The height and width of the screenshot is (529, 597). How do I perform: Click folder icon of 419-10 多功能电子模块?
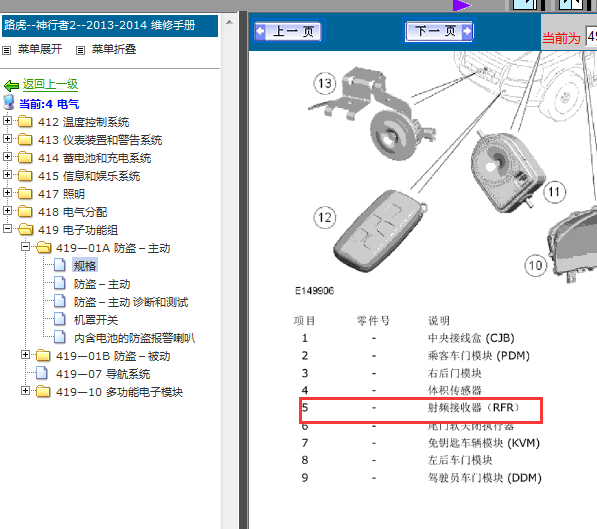coord(43,392)
